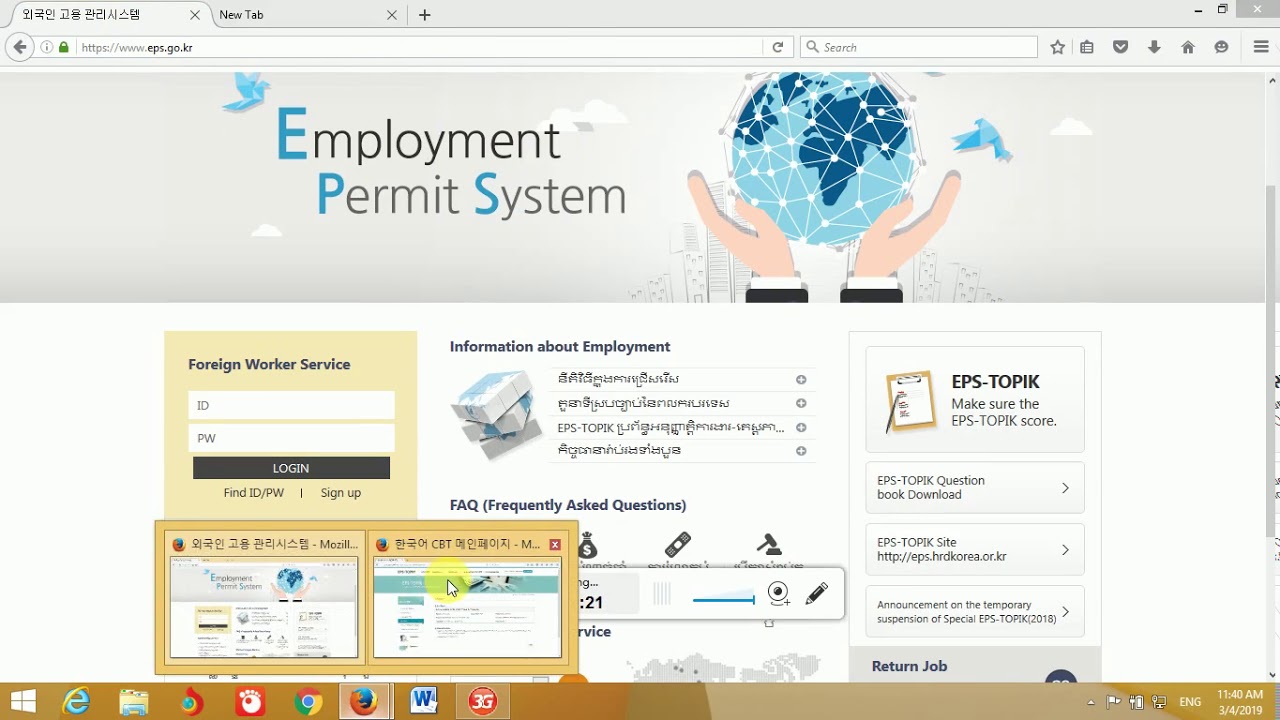
Task: Open Microsoft Word from the taskbar
Action: 424,702
